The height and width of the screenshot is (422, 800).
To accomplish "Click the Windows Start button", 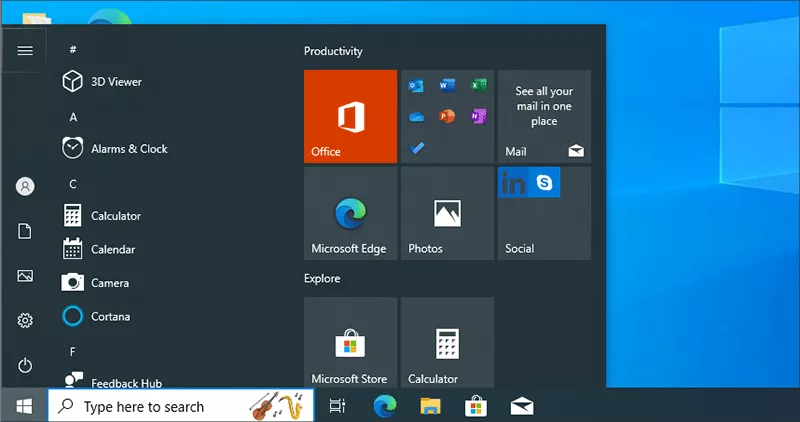I will tap(24, 406).
